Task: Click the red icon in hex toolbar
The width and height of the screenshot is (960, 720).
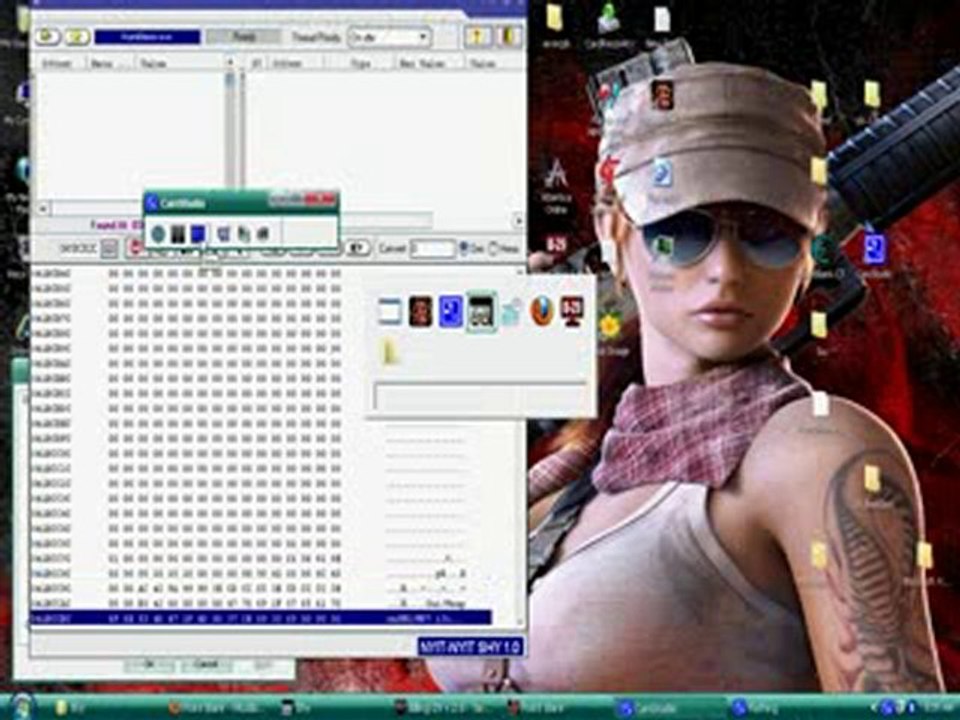Action: [x=136, y=248]
